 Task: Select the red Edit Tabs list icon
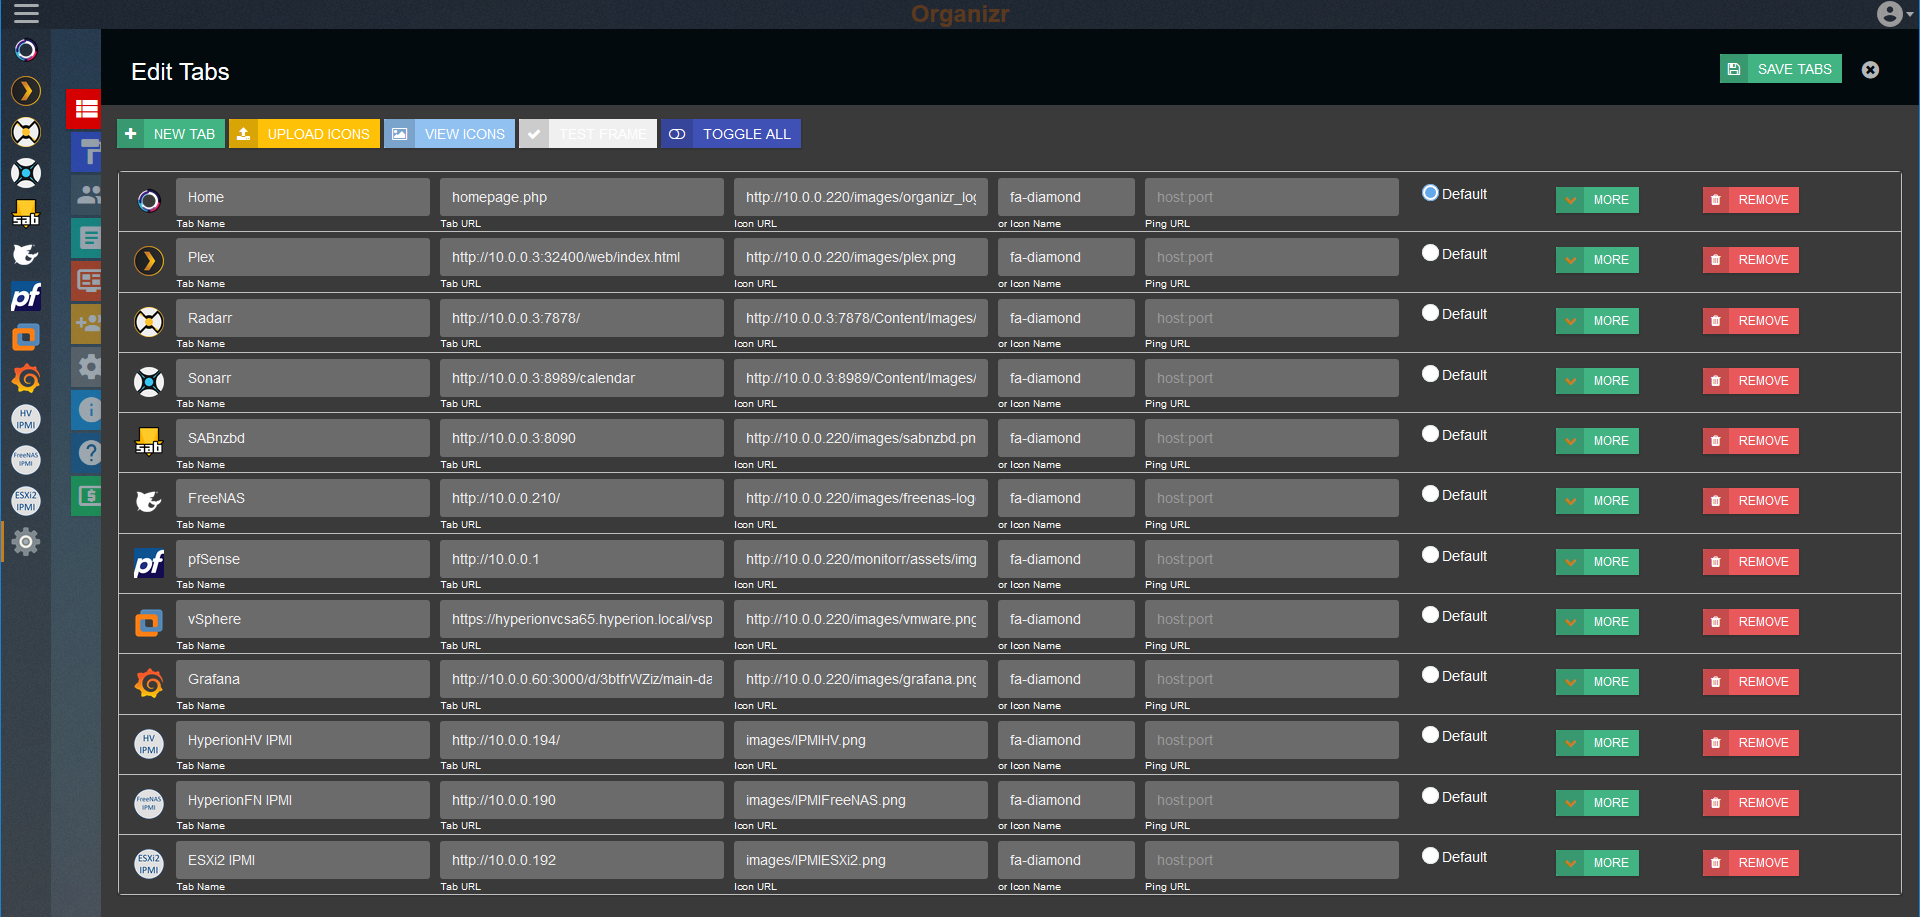coord(86,109)
